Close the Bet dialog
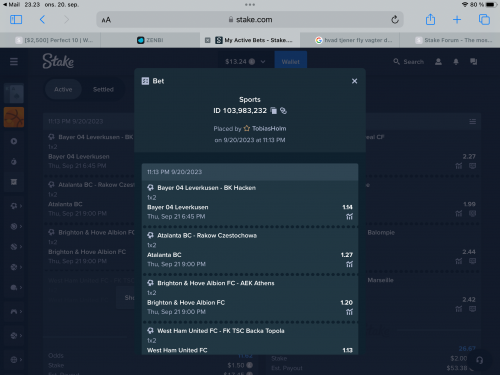This screenshot has height=375, width=500. 354,81
